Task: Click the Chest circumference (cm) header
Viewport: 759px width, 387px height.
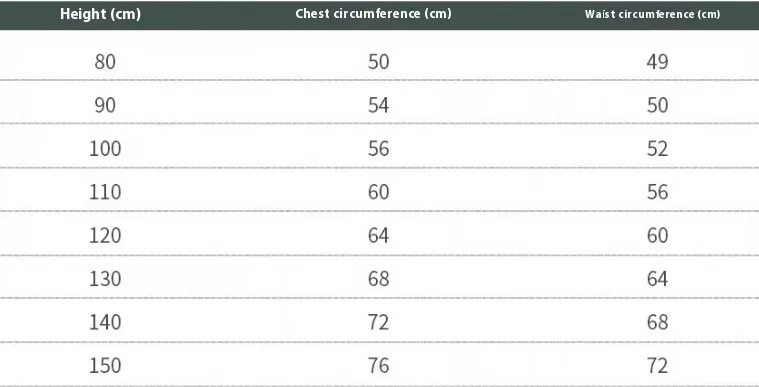Action: point(373,14)
